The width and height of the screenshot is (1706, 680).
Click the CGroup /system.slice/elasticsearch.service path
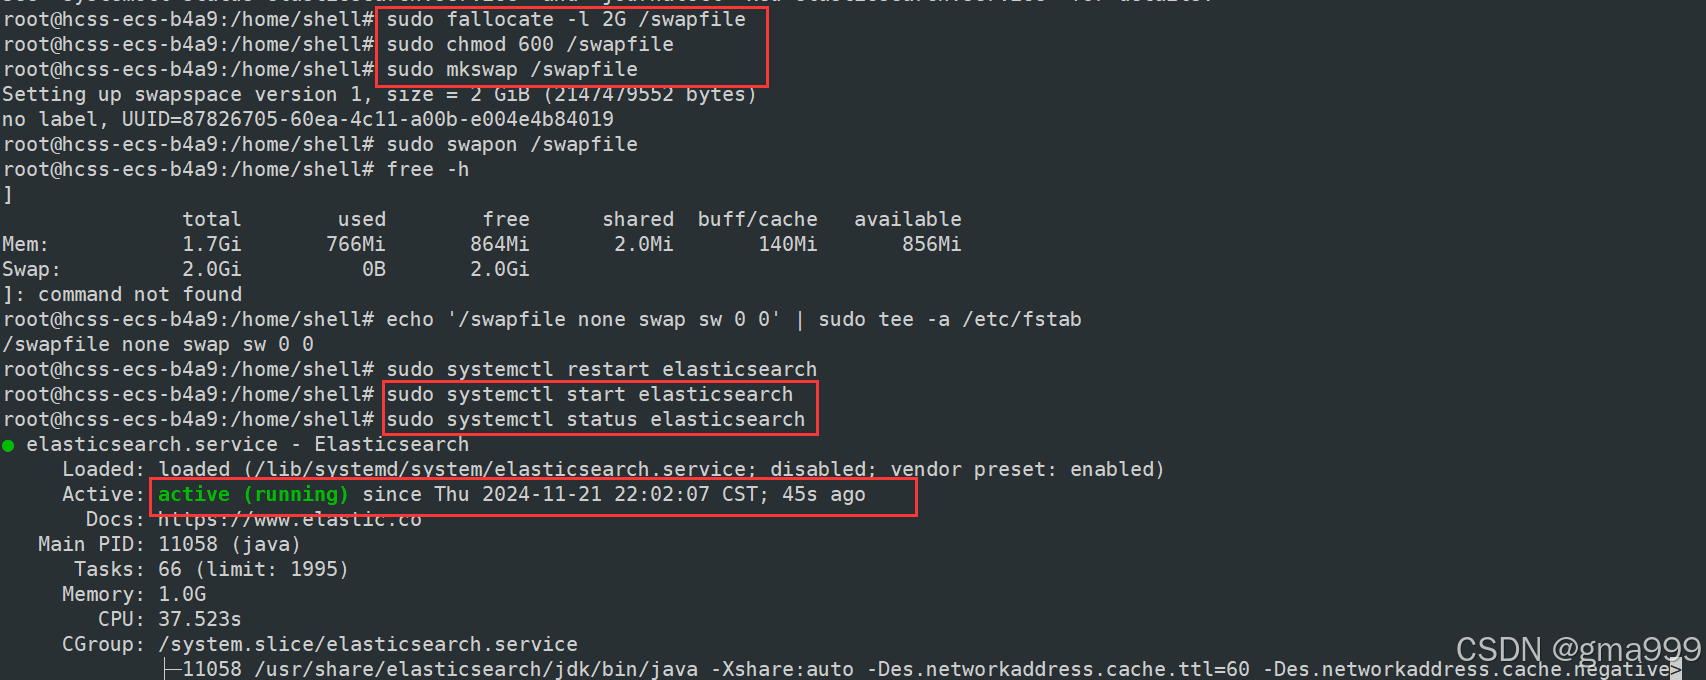pyautogui.click(x=368, y=644)
